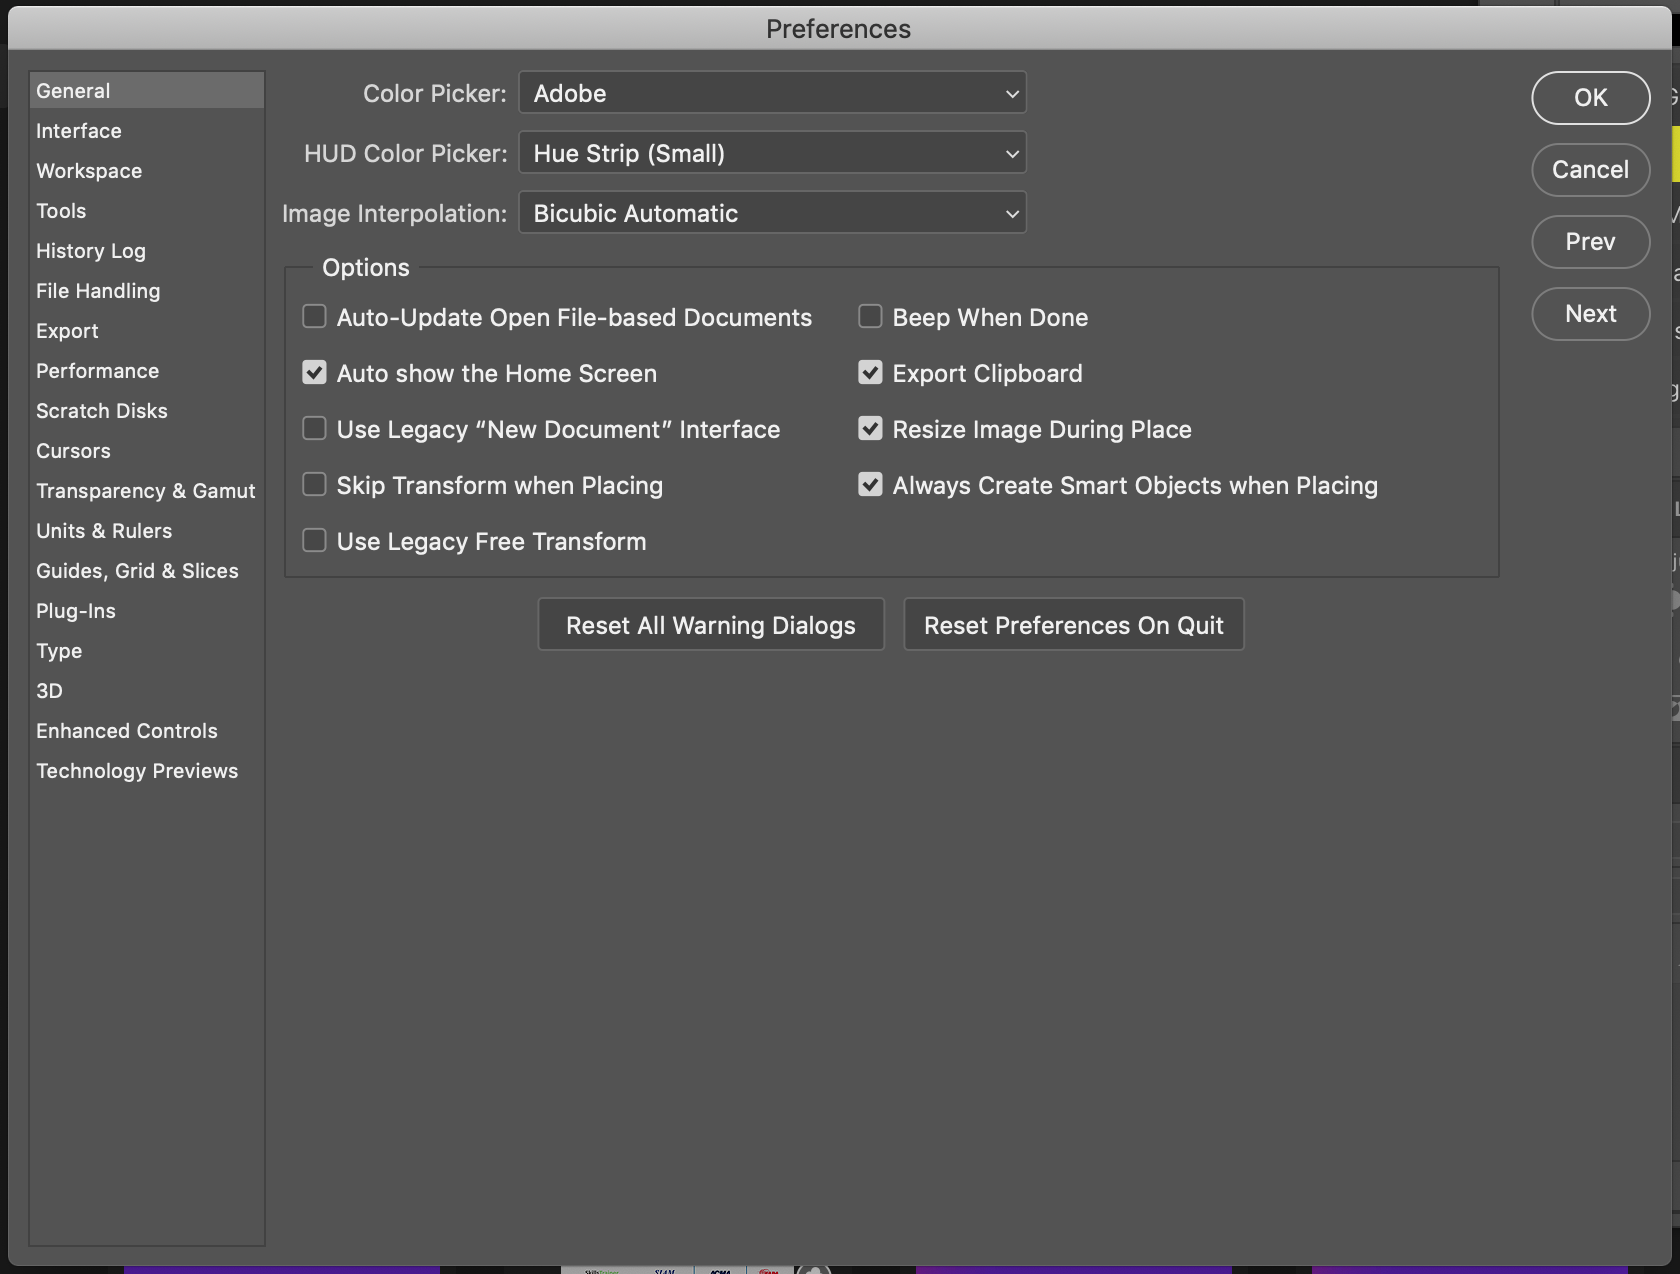
Task: Click Reset All Warning Dialogs
Action: pos(710,624)
